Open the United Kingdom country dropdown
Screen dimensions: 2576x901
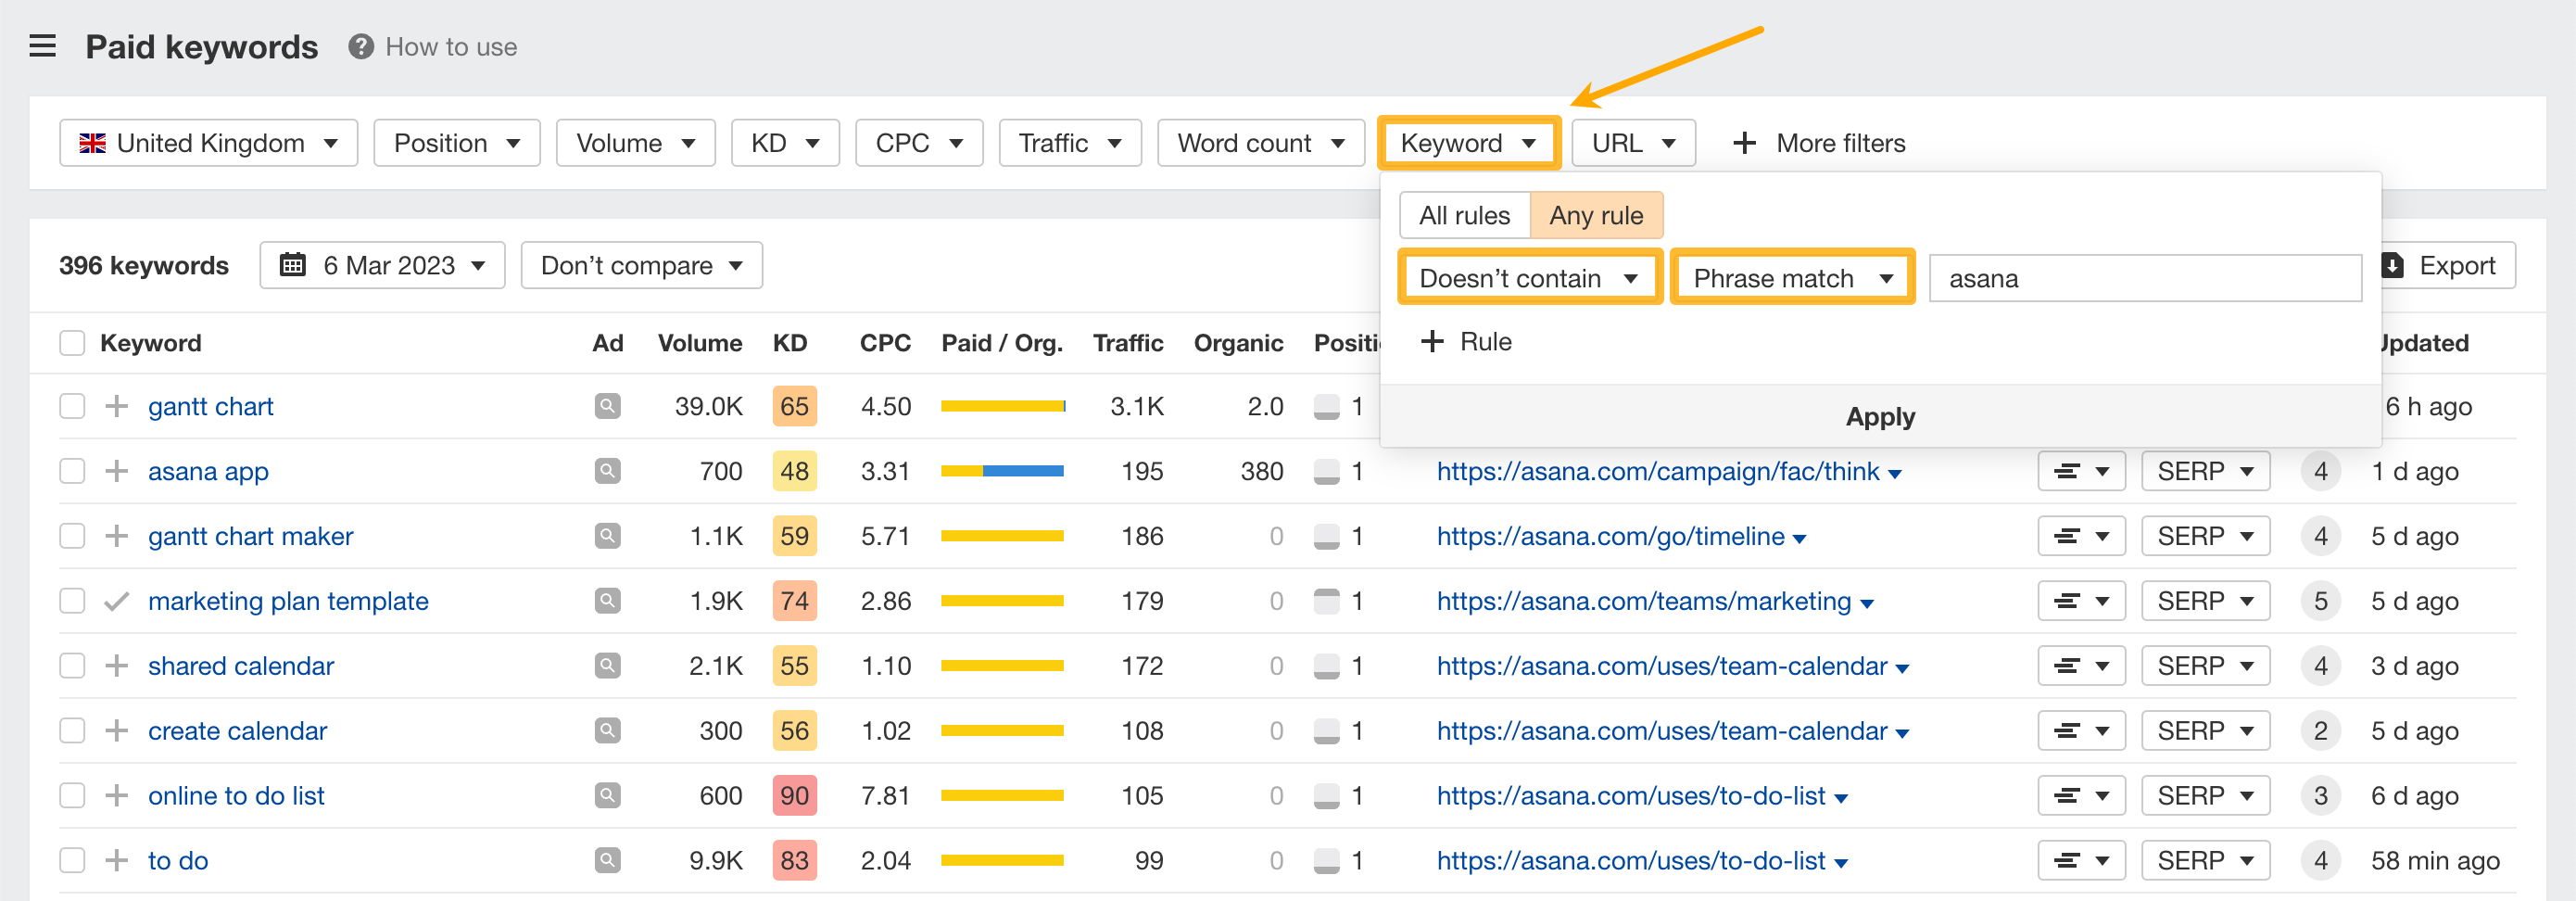click(x=208, y=143)
